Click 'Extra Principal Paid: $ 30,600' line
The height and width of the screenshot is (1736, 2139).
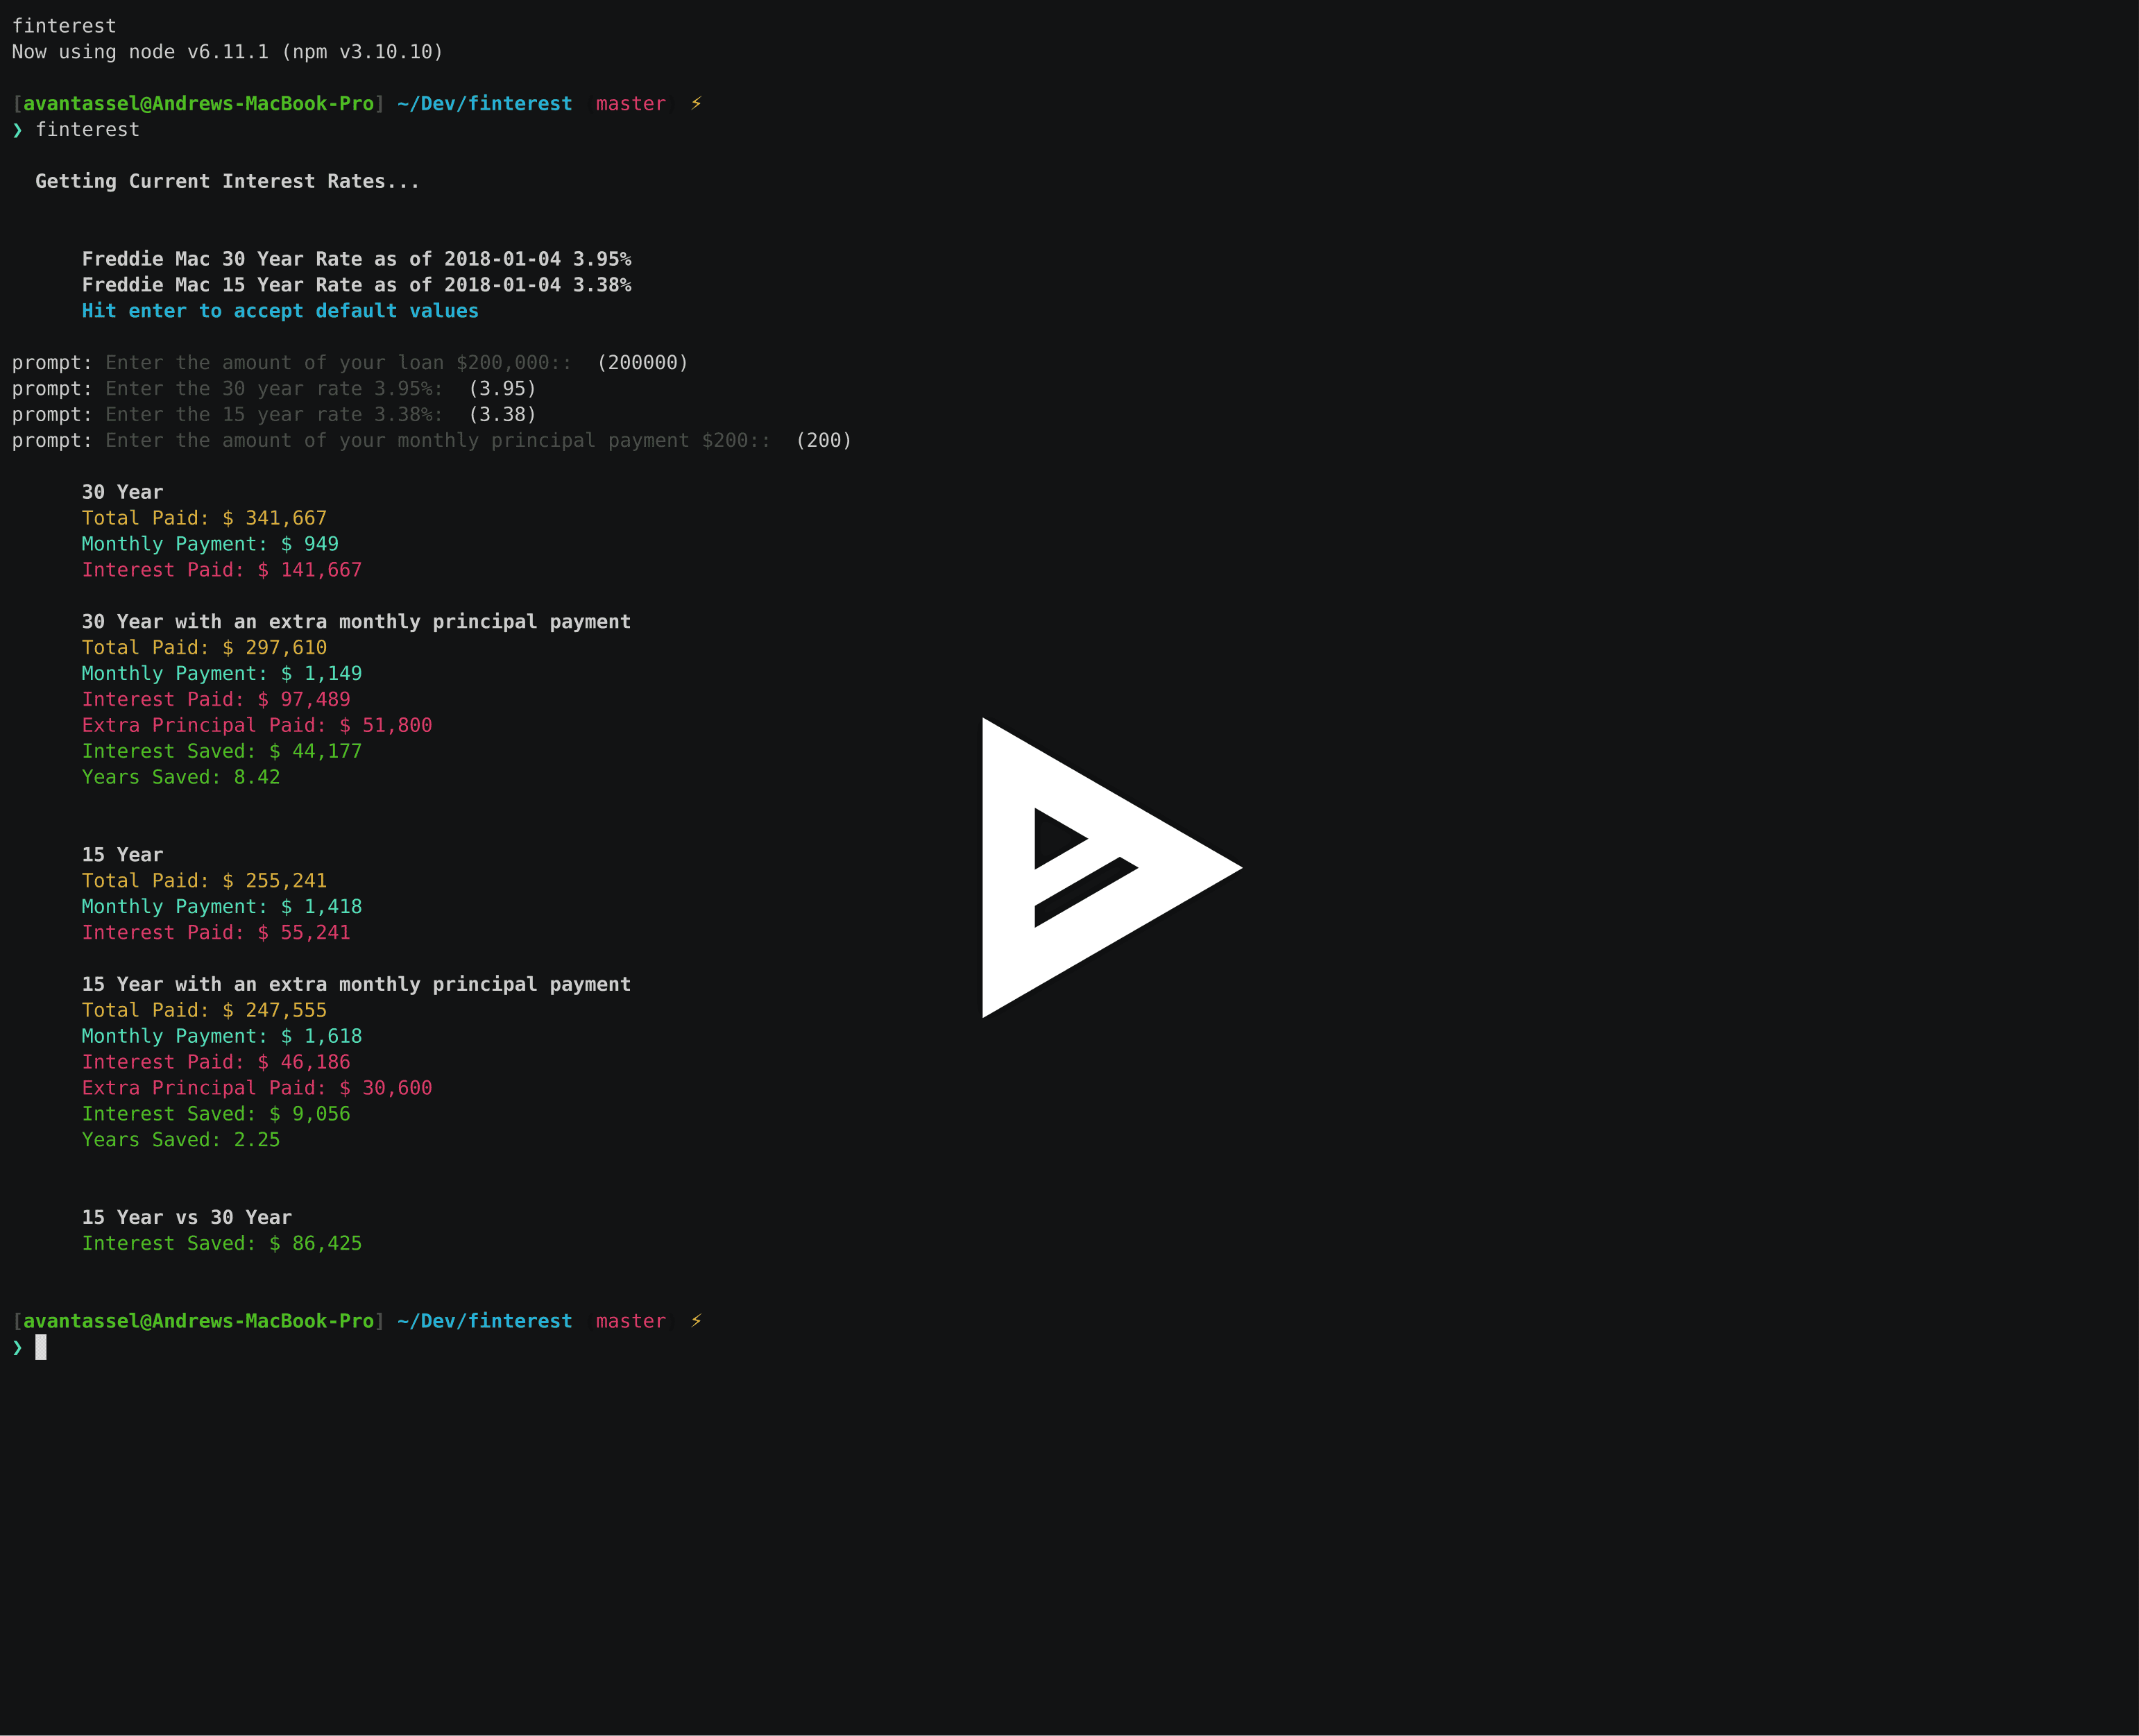257,1088
